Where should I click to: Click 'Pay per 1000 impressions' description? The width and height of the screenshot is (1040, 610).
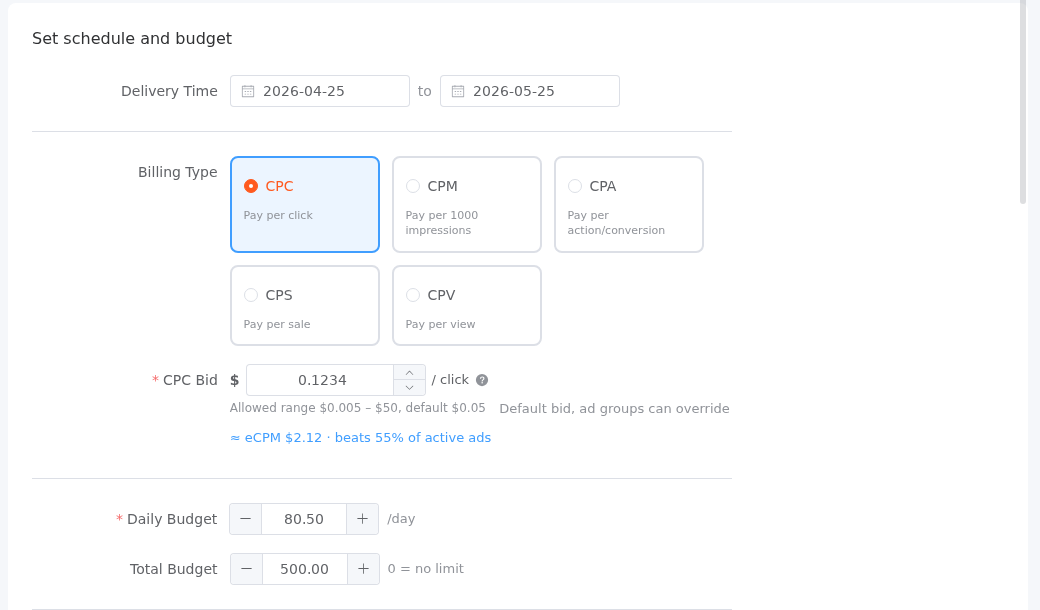pos(442,223)
